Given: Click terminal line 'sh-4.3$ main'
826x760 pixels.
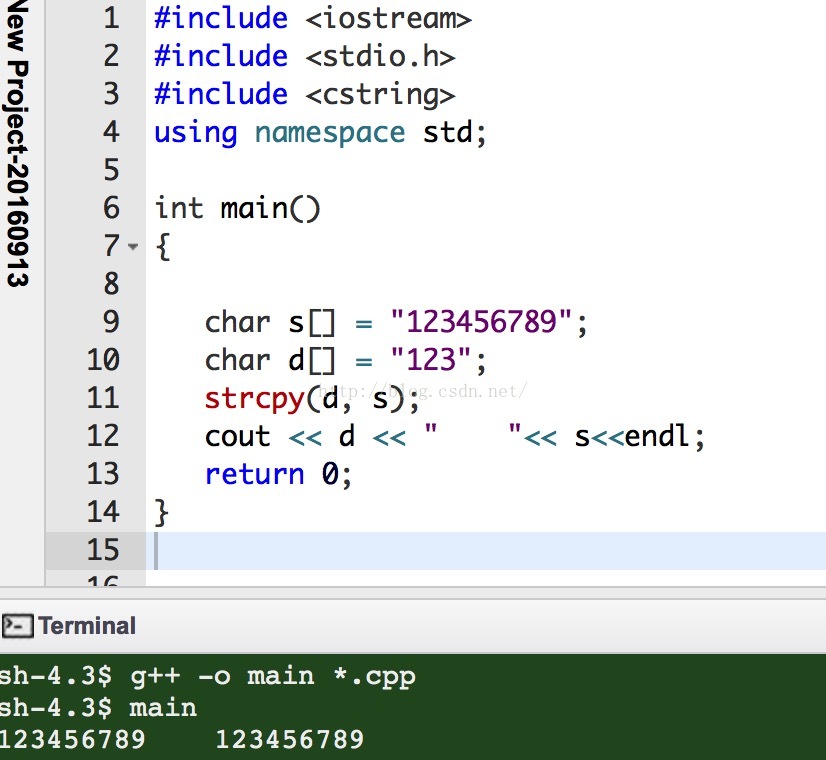Looking at the screenshot, I should point(98,708).
